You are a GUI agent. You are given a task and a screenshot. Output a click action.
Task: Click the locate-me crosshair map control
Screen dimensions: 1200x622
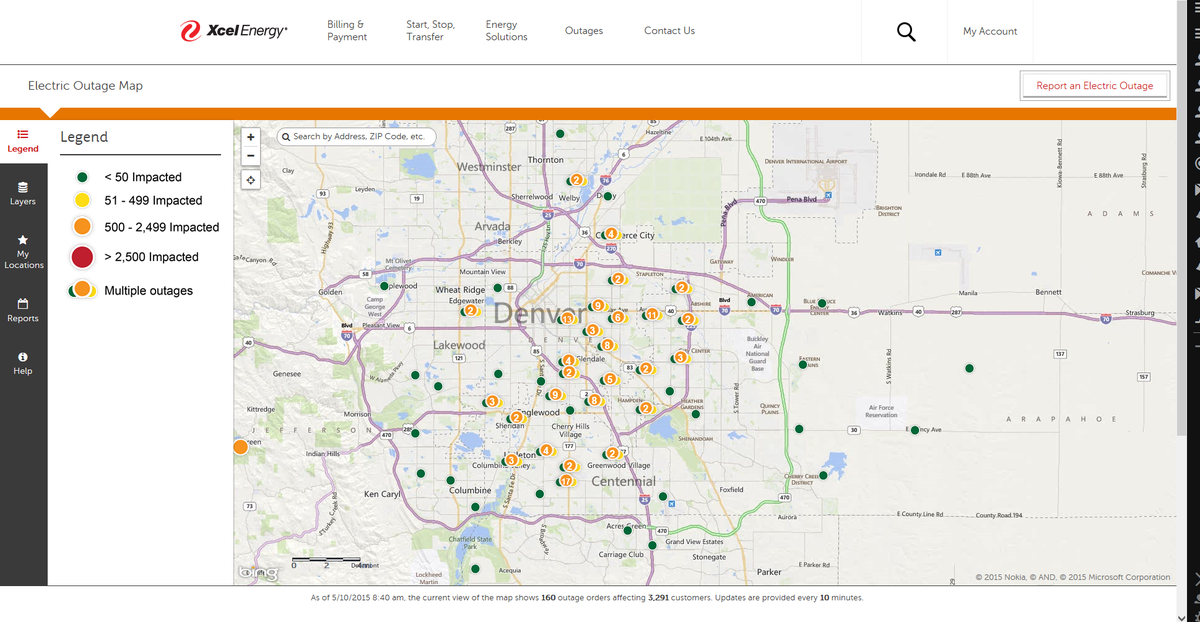tap(250, 179)
